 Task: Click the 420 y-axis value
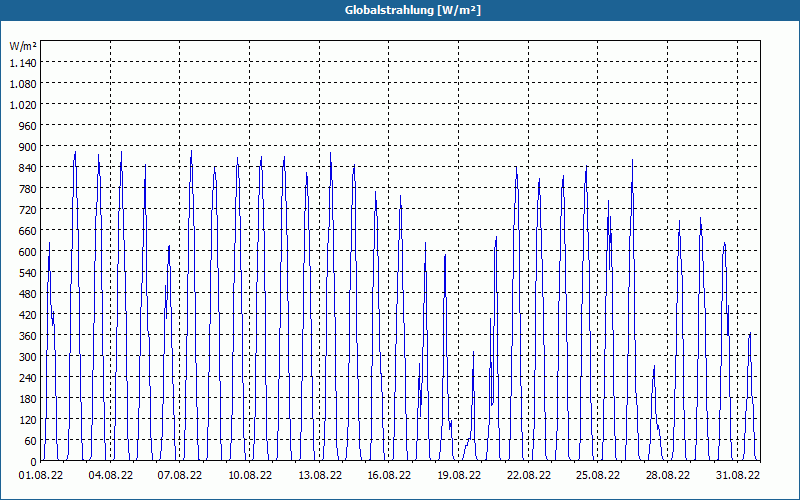(28, 314)
